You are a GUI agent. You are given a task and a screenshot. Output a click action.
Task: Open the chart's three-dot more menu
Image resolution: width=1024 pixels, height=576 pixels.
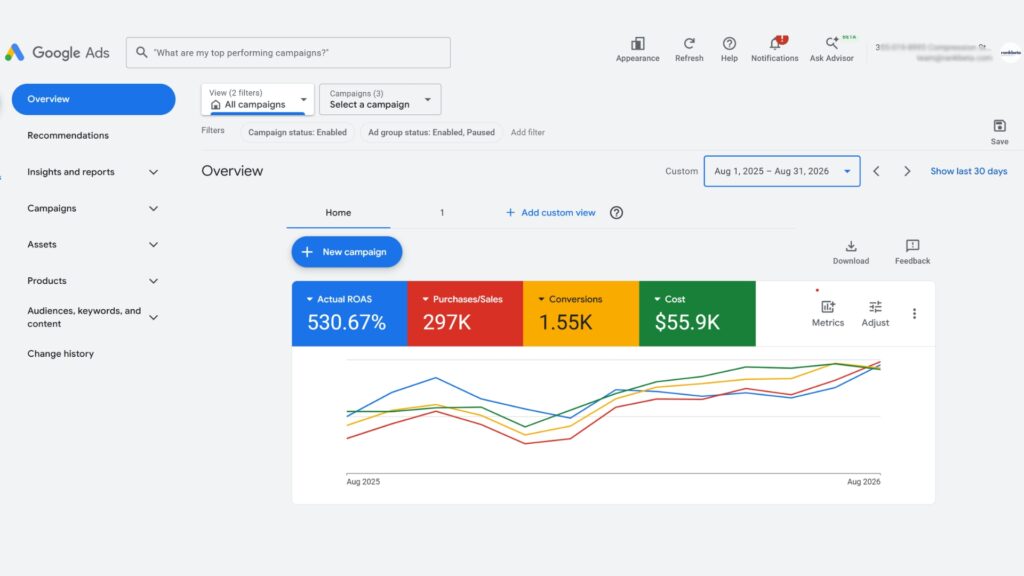(x=914, y=314)
